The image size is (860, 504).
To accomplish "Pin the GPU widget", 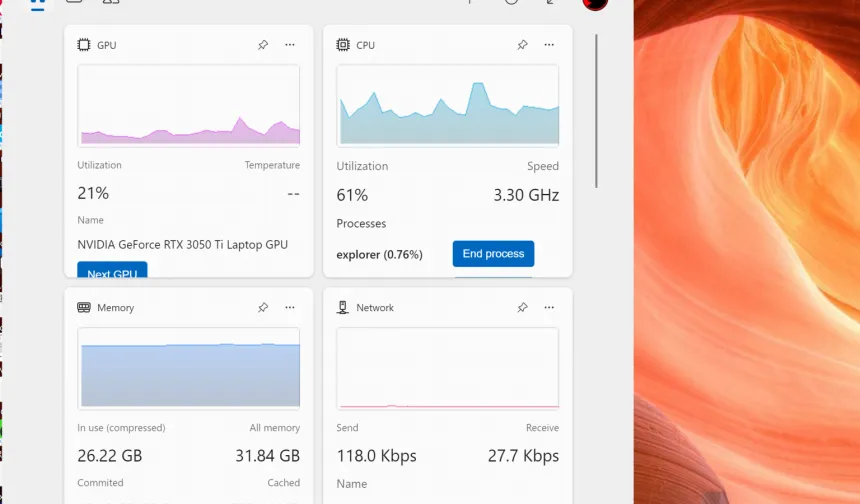I will pos(263,45).
